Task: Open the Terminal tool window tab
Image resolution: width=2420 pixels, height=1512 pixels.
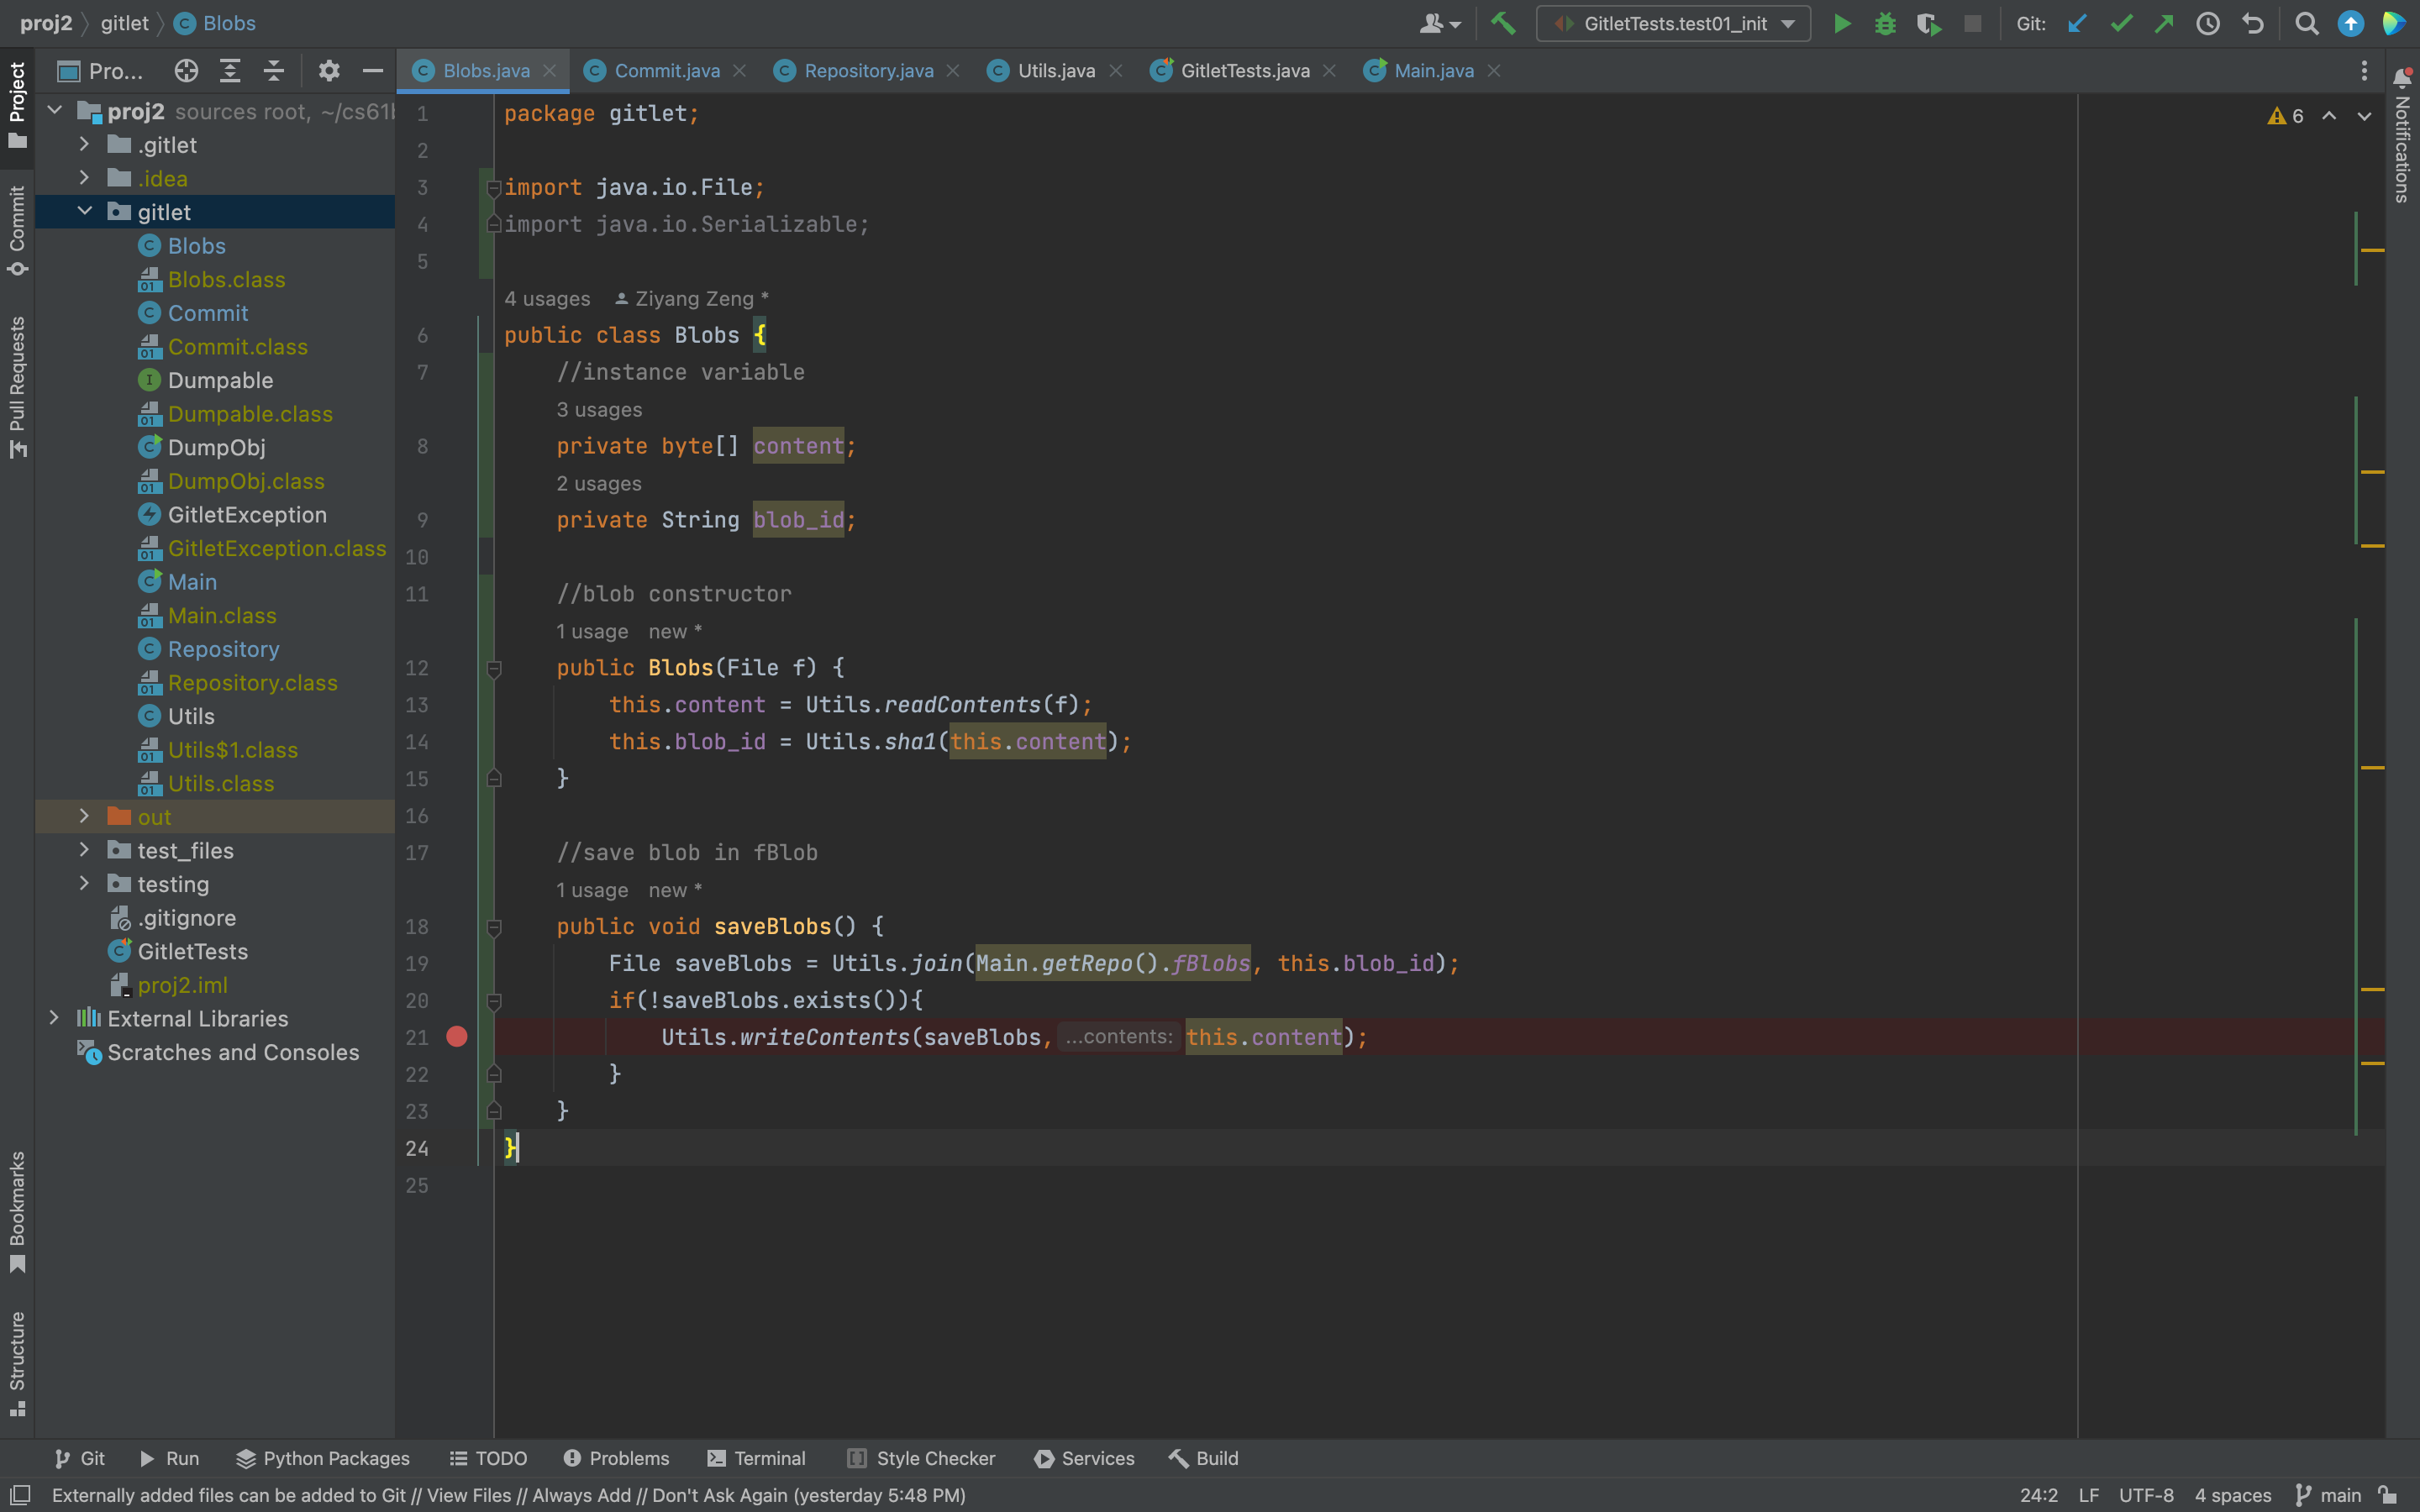Action: 756,1458
